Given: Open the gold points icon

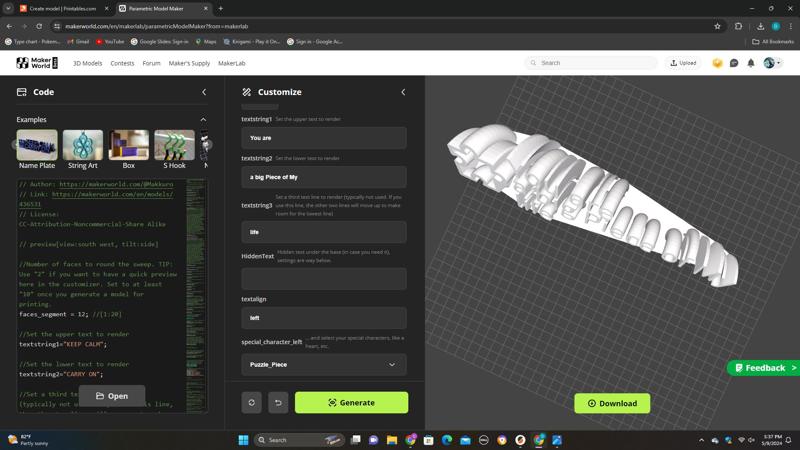Looking at the screenshot, I should [717, 63].
